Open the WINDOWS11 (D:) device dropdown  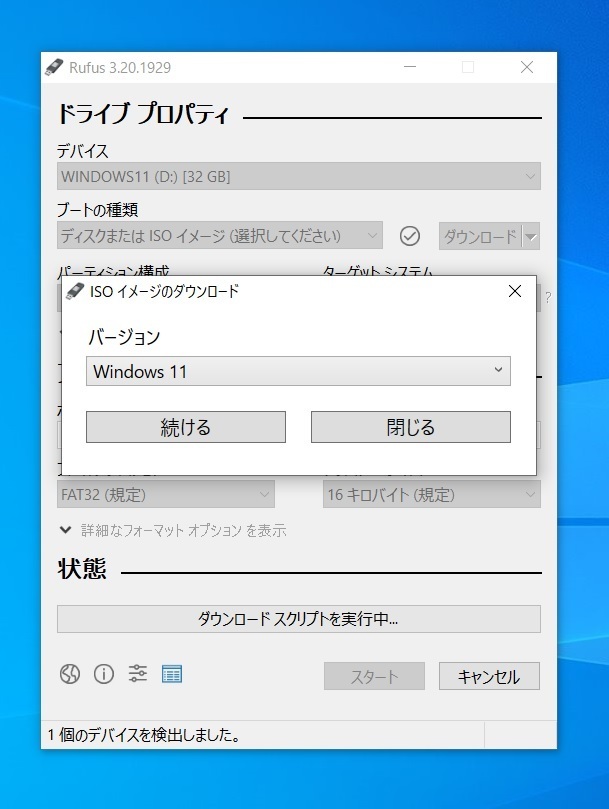coord(299,176)
